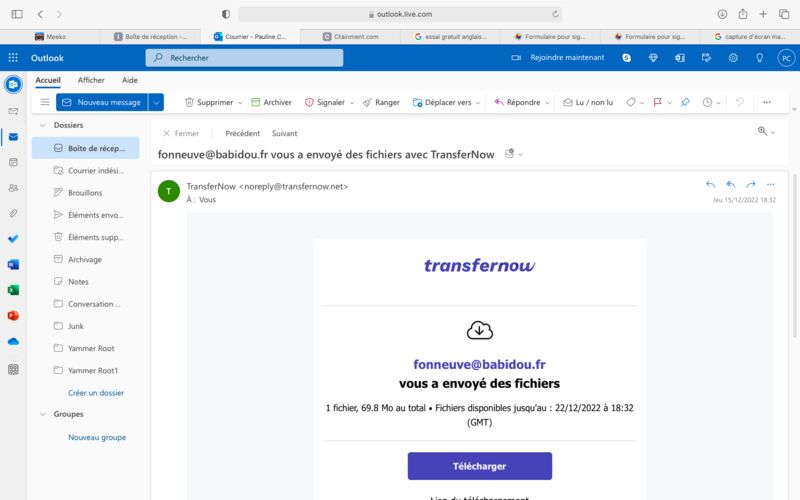Image resolution: width=800 pixels, height=500 pixels.
Task: Open more apps icon in left rail
Action: click(x=14, y=369)
